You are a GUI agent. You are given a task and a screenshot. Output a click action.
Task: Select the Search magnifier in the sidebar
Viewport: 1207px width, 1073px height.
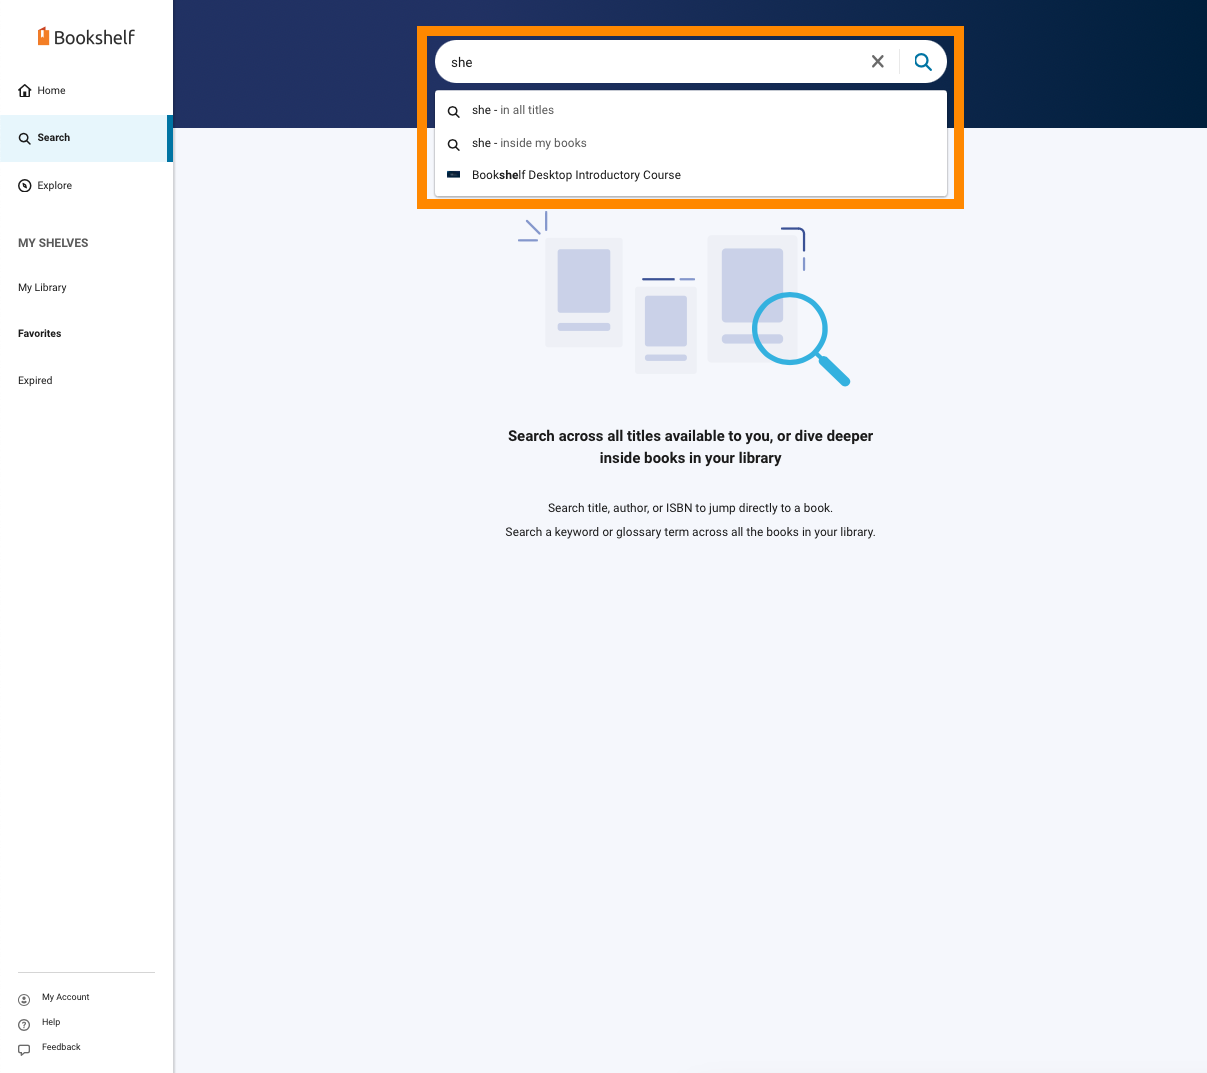point(25,138)
